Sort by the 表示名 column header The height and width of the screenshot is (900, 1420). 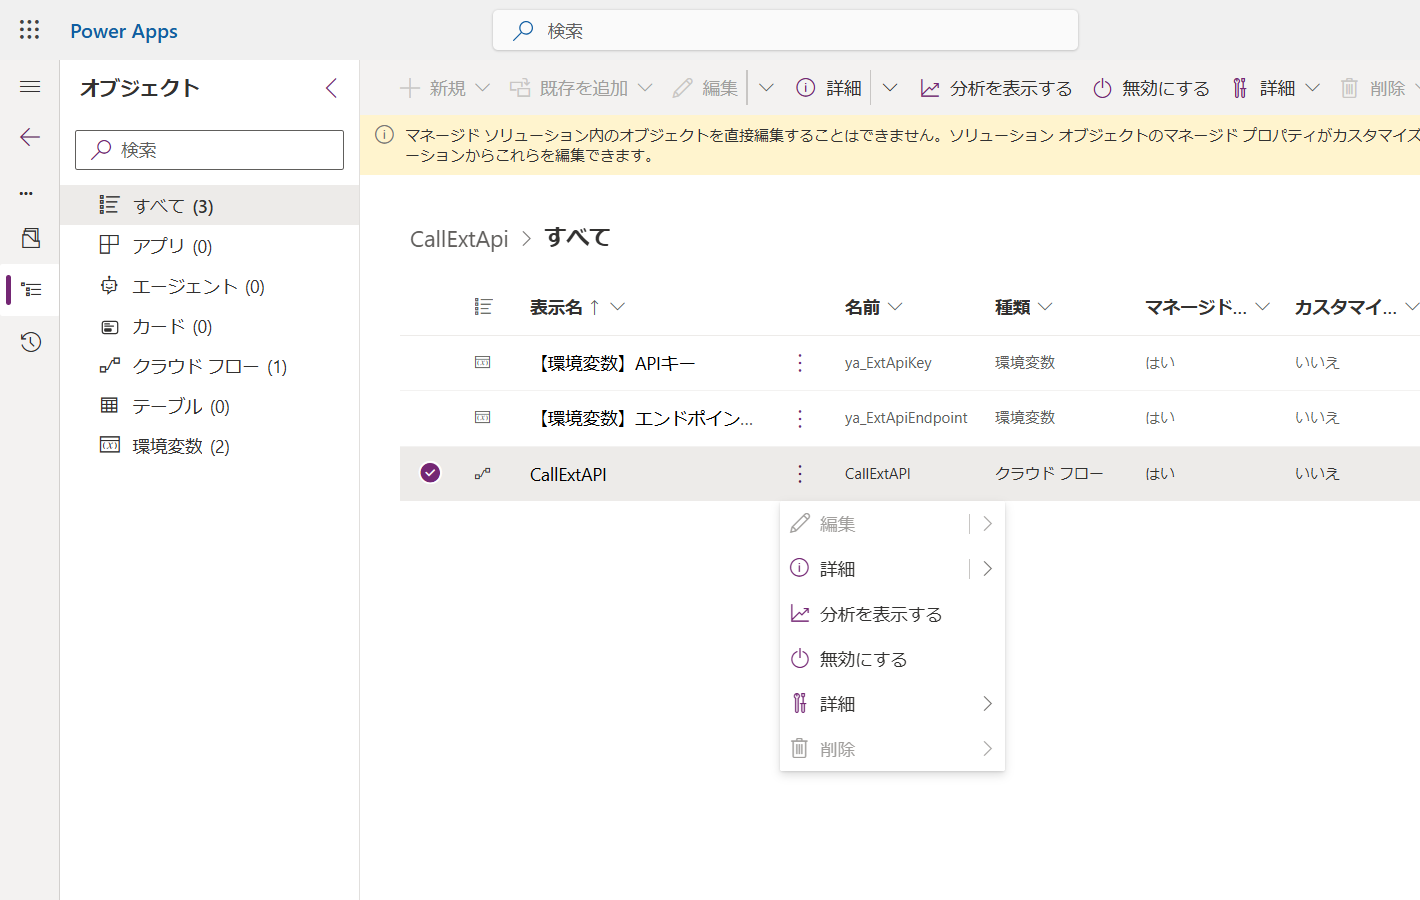click(x=577, y=307)
